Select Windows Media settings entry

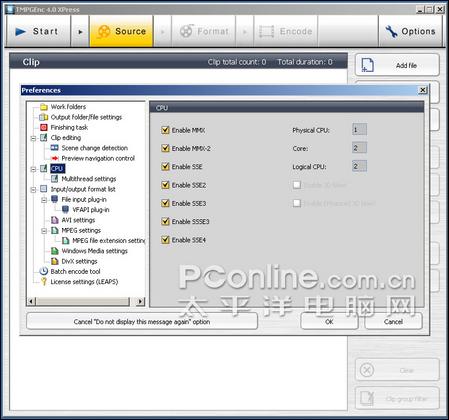point(94,251)
